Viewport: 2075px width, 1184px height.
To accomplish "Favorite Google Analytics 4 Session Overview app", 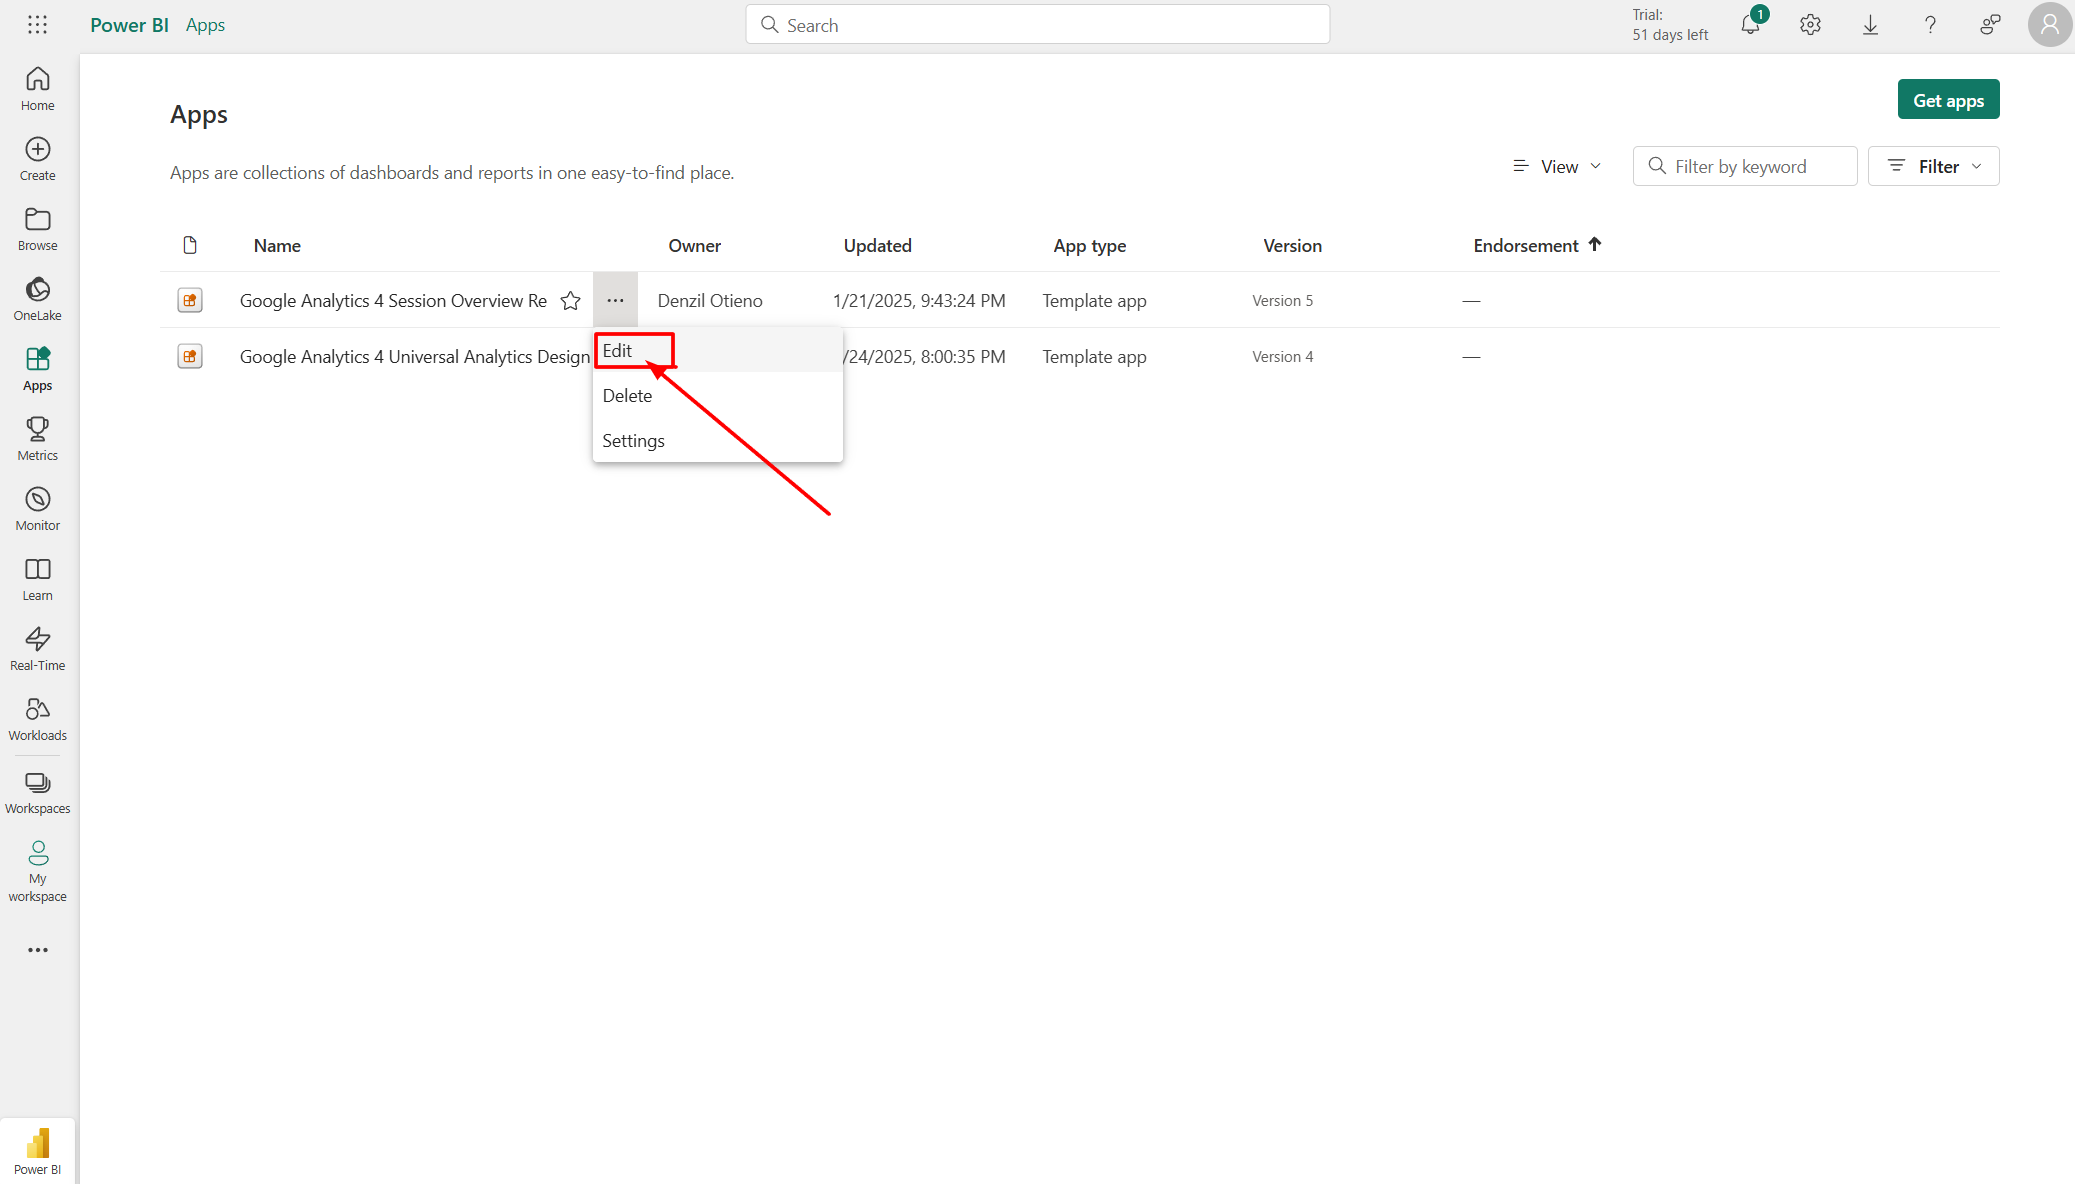I will [570, 301].
